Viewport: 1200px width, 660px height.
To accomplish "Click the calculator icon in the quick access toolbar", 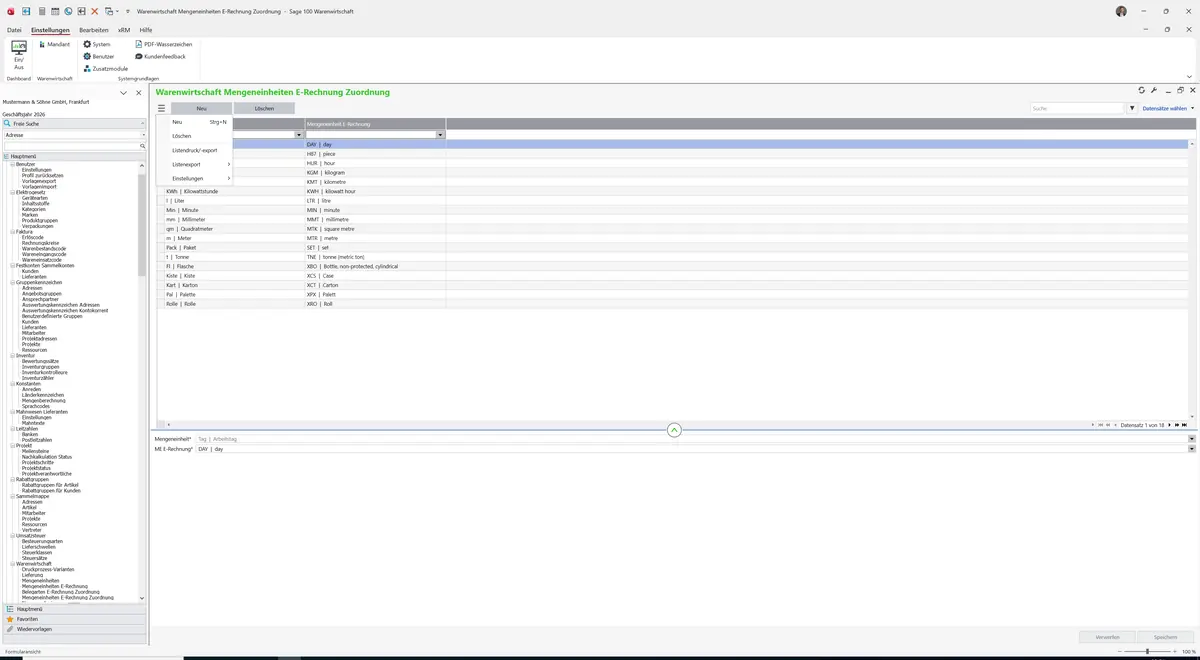I will (x=41, y=11).
